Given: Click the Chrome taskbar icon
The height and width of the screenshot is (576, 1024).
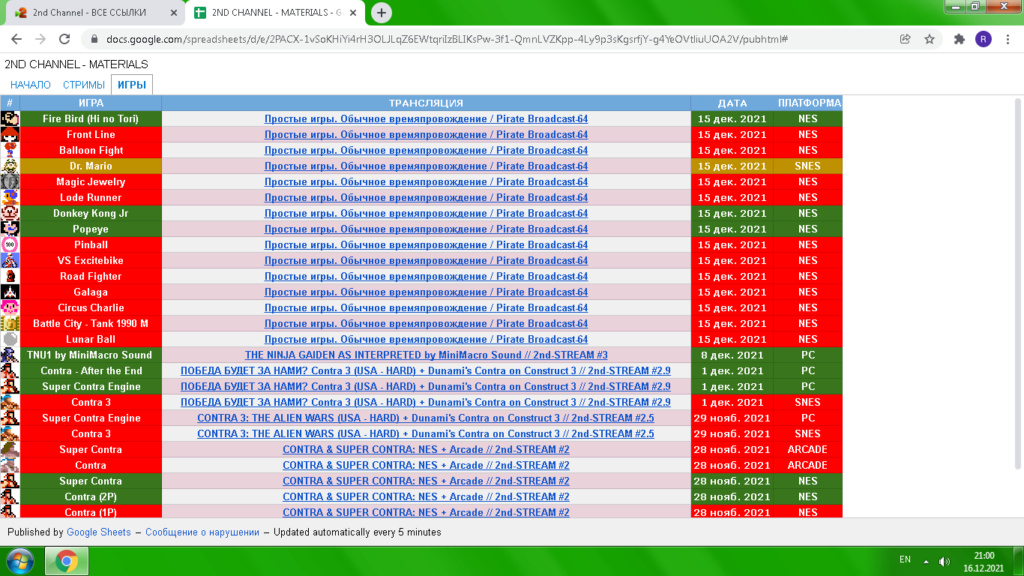Looking at the screenshot, I should click(66, 561).
